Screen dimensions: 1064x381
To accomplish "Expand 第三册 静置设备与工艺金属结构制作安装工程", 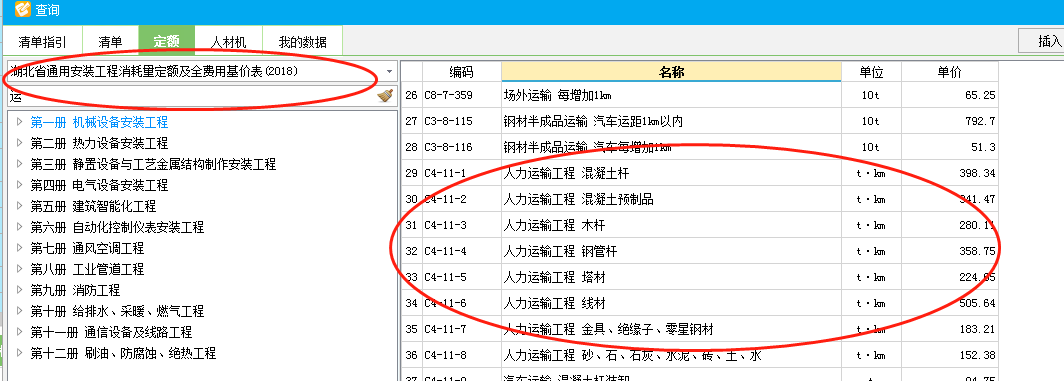I will (20, 164).
